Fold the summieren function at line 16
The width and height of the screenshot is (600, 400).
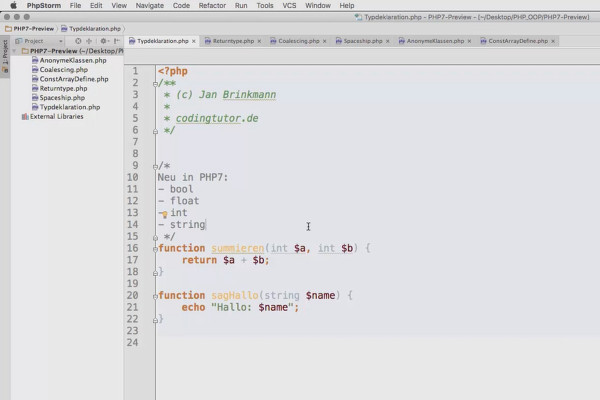tap(155, 249)
